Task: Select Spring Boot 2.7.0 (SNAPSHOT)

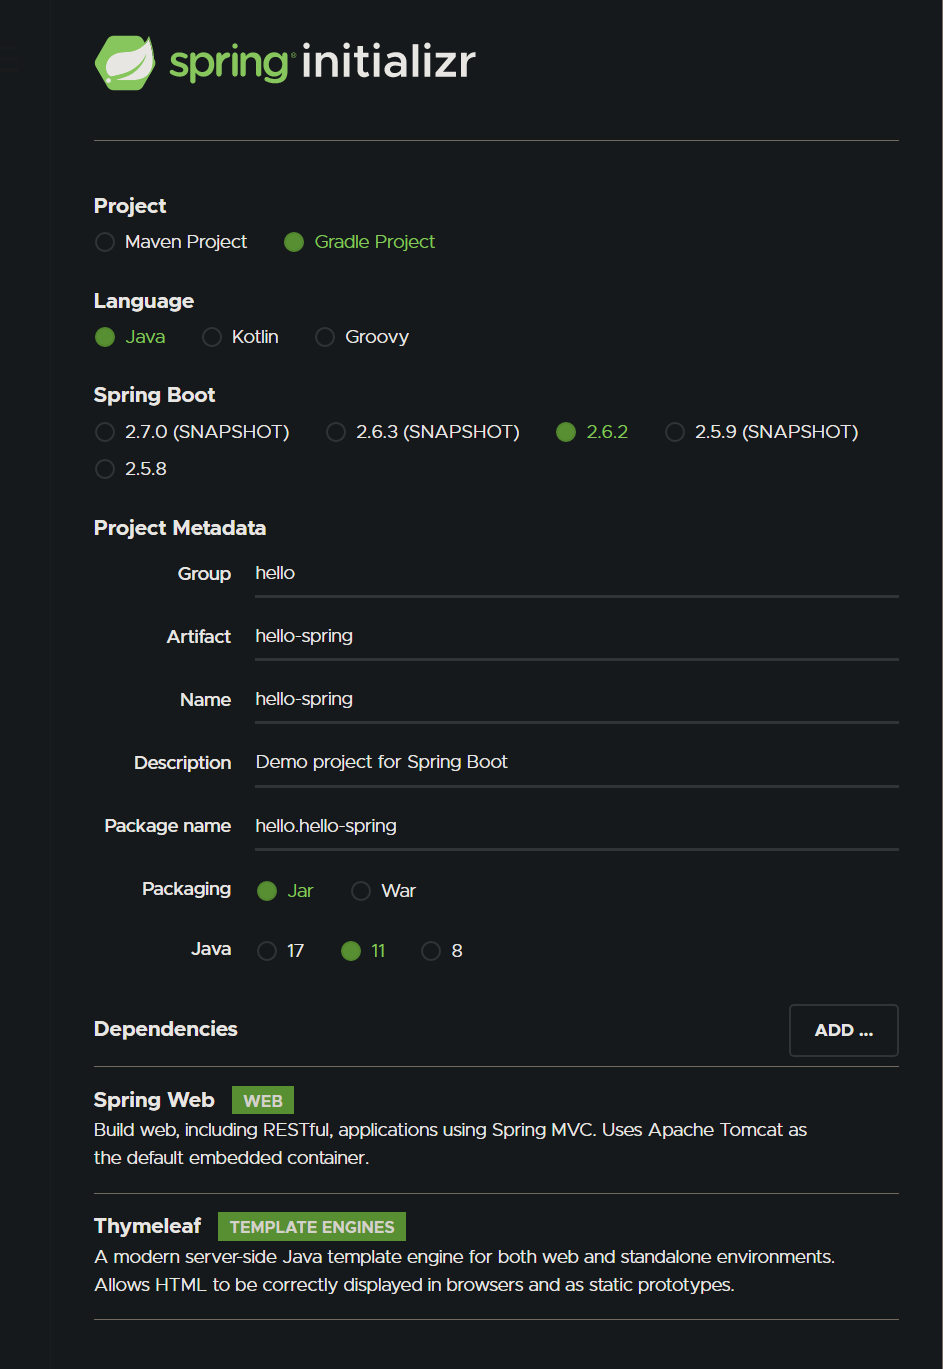Action: click(105, 432)
